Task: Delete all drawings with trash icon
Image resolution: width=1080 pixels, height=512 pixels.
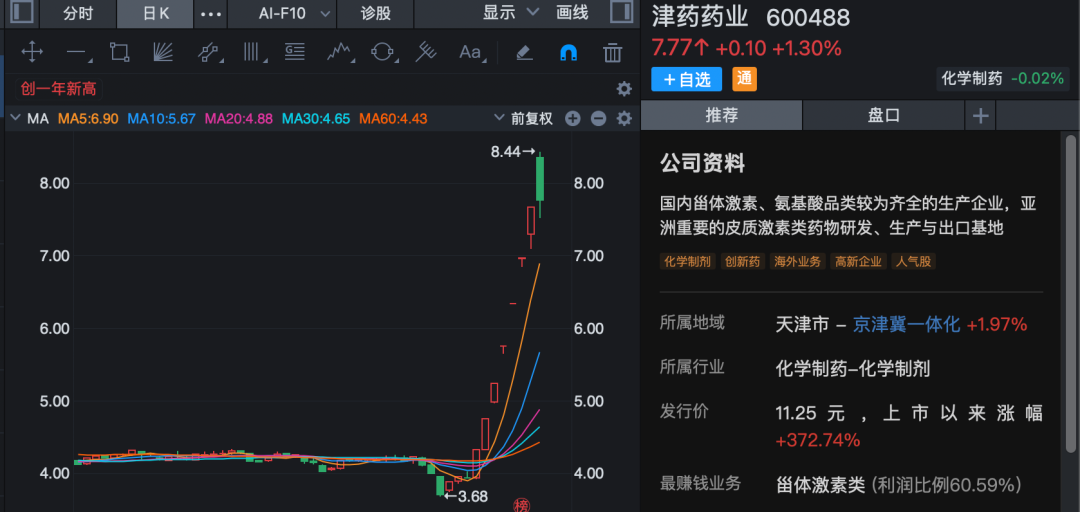Action: 613,52
